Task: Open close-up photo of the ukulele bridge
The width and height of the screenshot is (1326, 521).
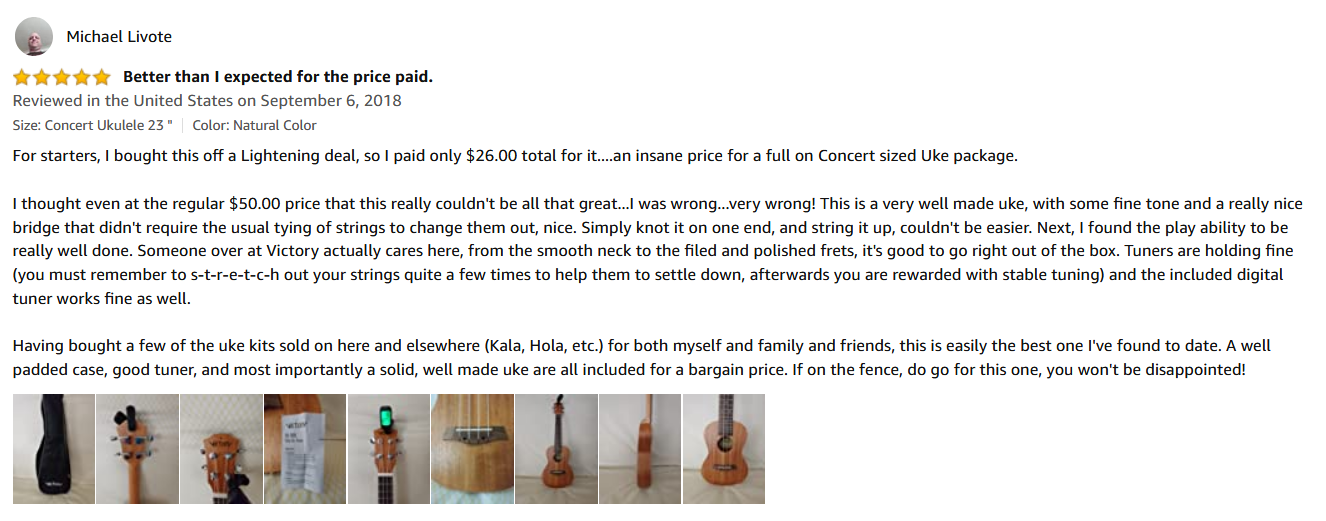Action: coord(473,449)
